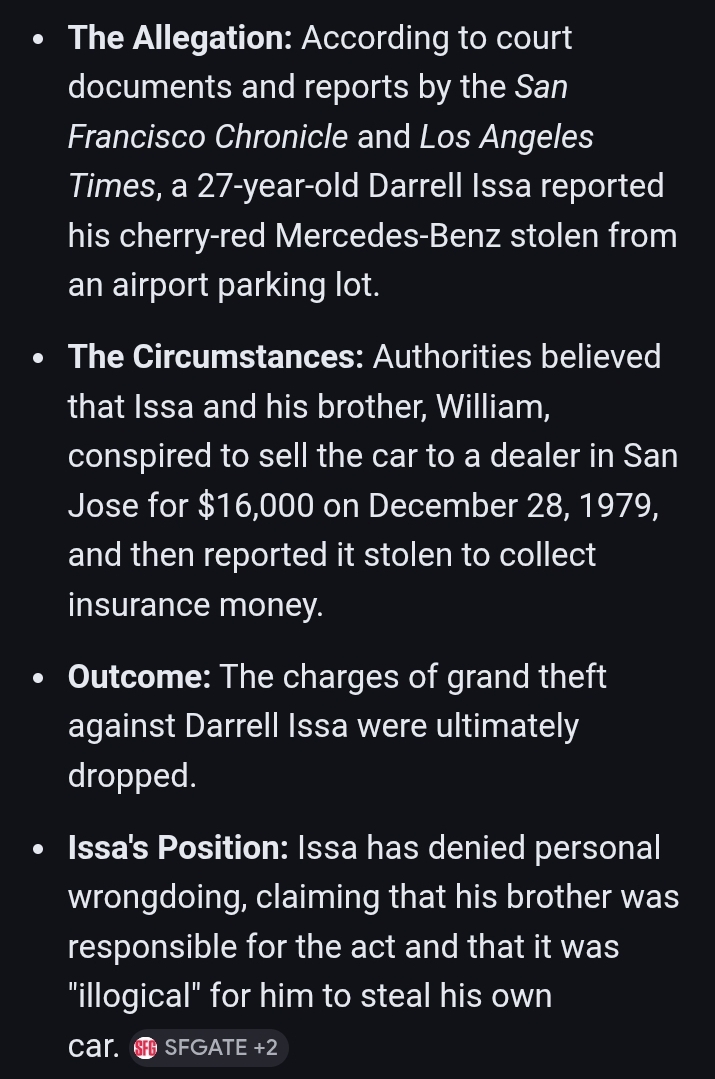Click the red SFGATE logo icon
The width and height of the screenshot is (715, 1079).
tap(146, 1048)
